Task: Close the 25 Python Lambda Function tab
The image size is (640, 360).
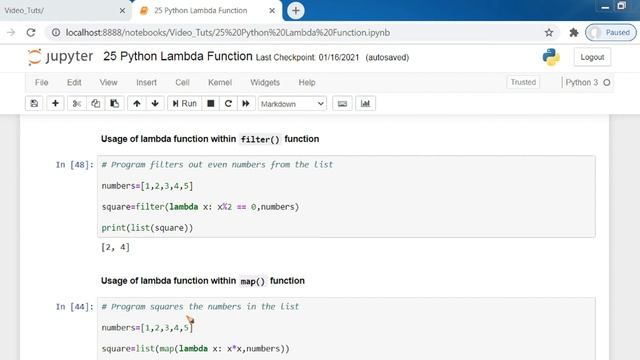Action: coord(272,11)
